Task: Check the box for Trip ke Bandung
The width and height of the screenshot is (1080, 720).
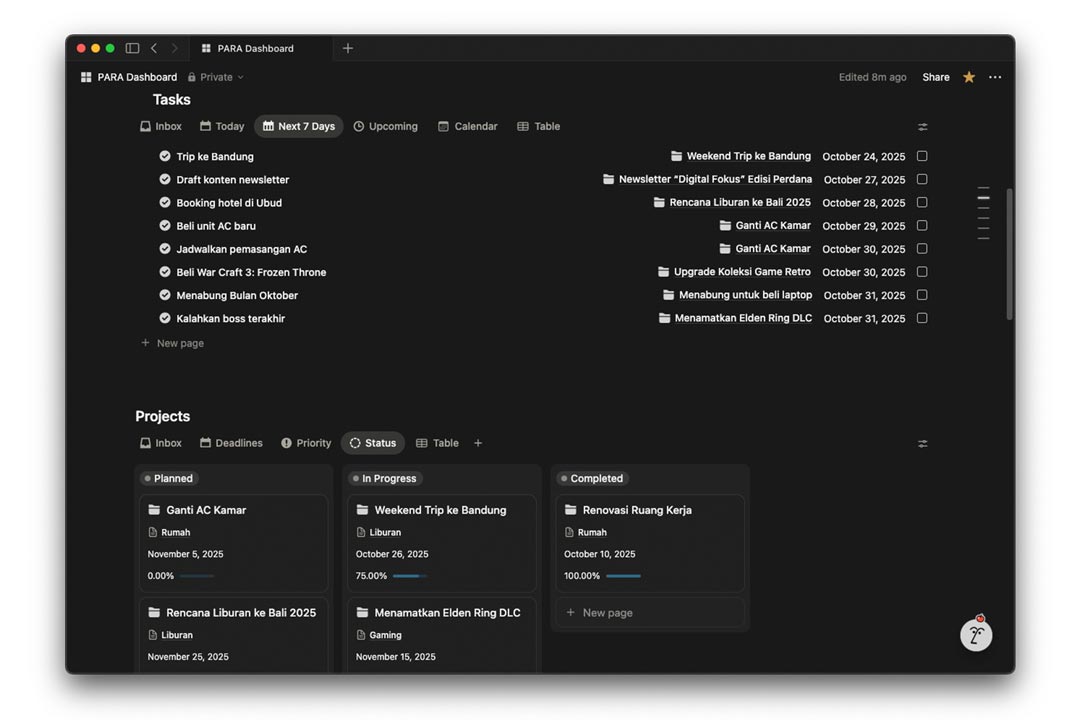Action: [x=922, y=156]
